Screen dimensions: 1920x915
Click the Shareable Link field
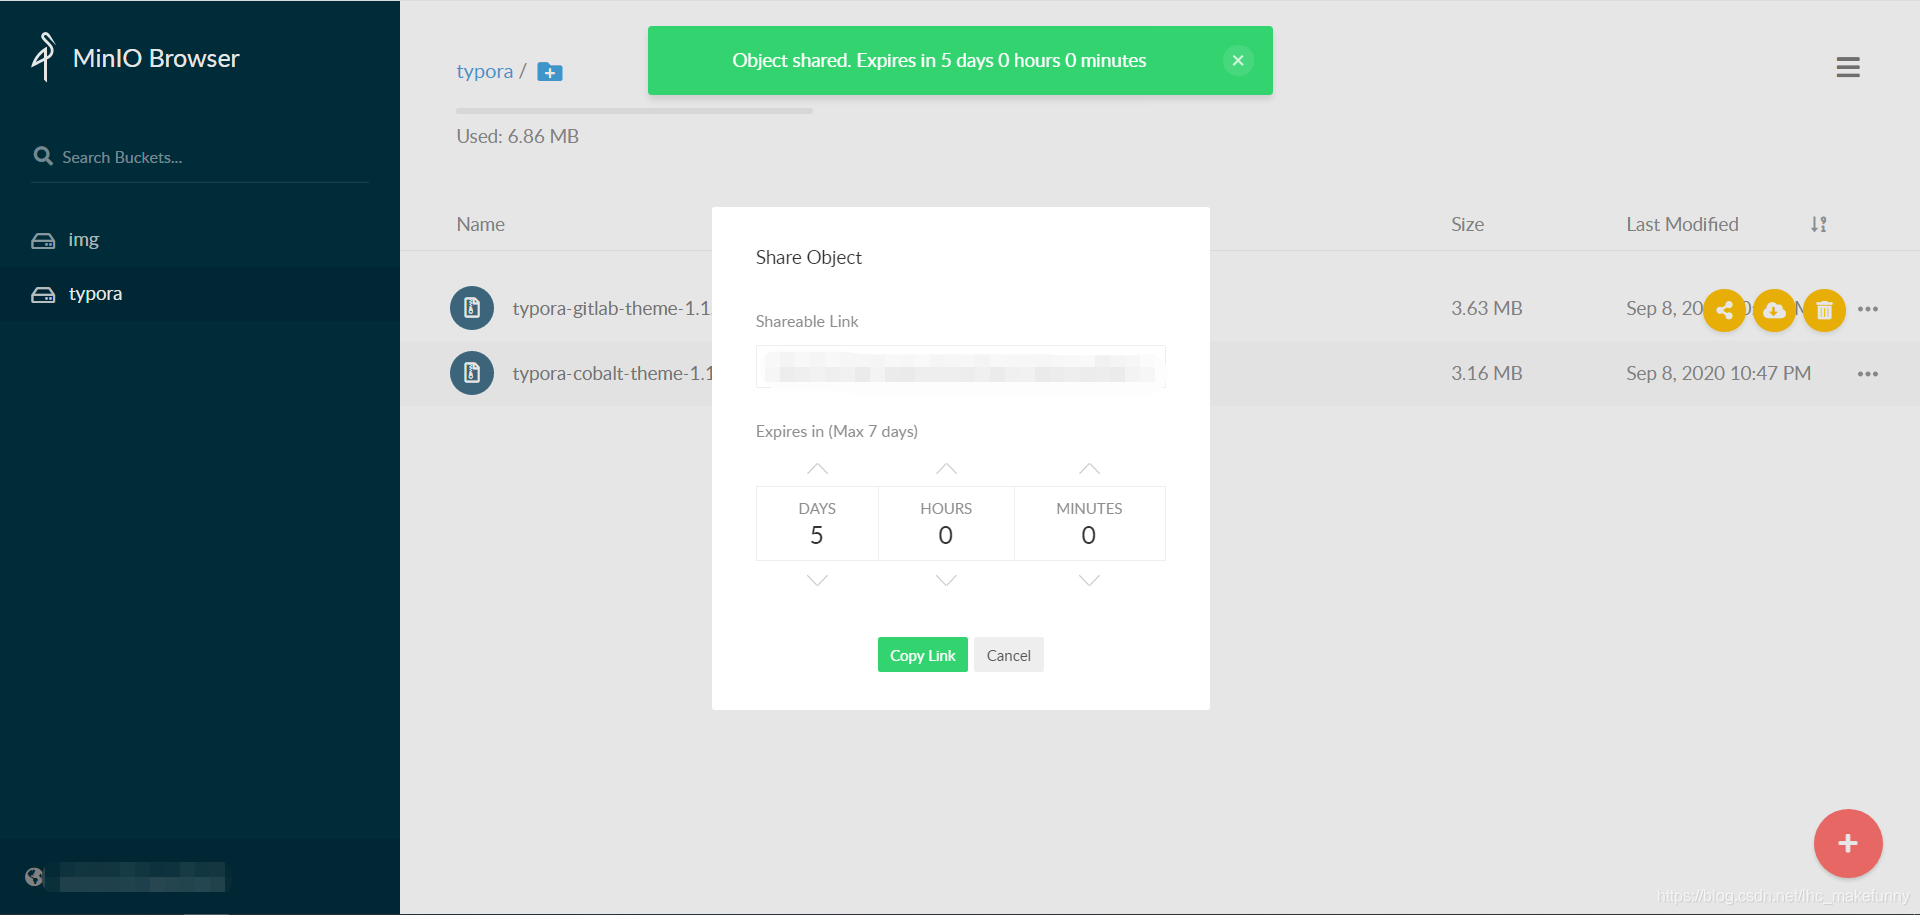pos(960,367)
